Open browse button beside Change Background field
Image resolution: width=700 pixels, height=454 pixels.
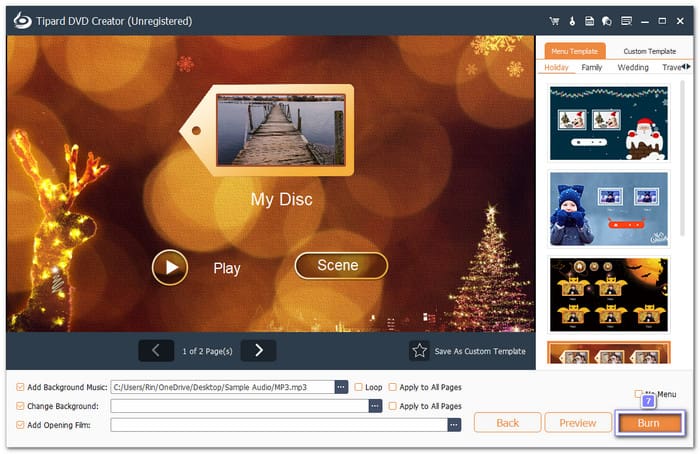(375, 406)
